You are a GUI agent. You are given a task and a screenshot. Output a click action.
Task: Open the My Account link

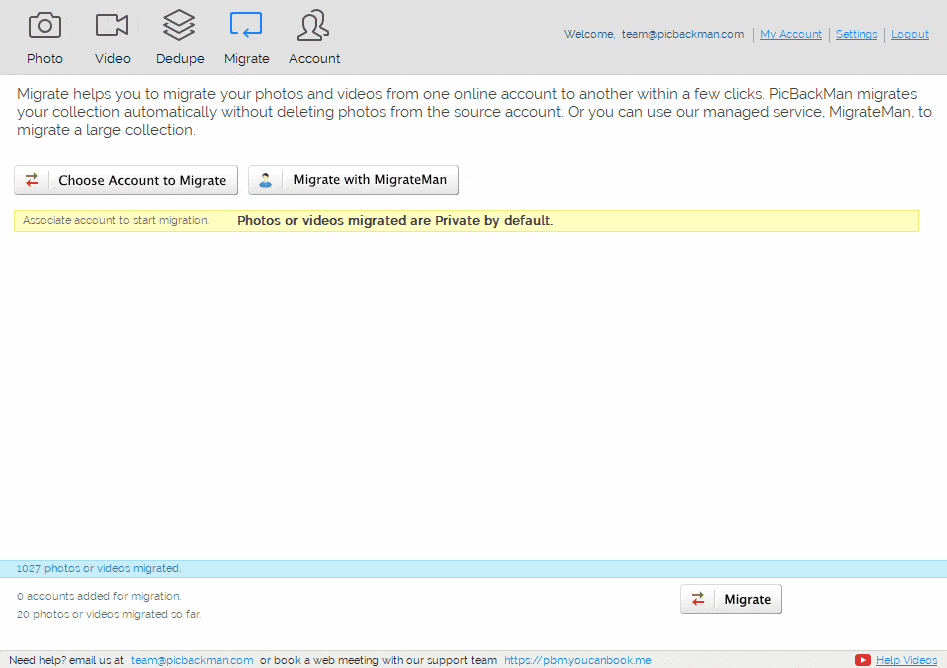[x=791, y=34]
